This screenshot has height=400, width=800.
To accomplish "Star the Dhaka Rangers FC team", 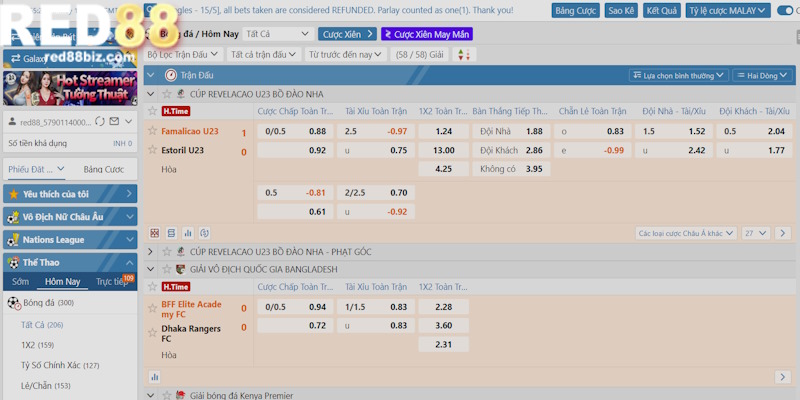I will [152, 333].
